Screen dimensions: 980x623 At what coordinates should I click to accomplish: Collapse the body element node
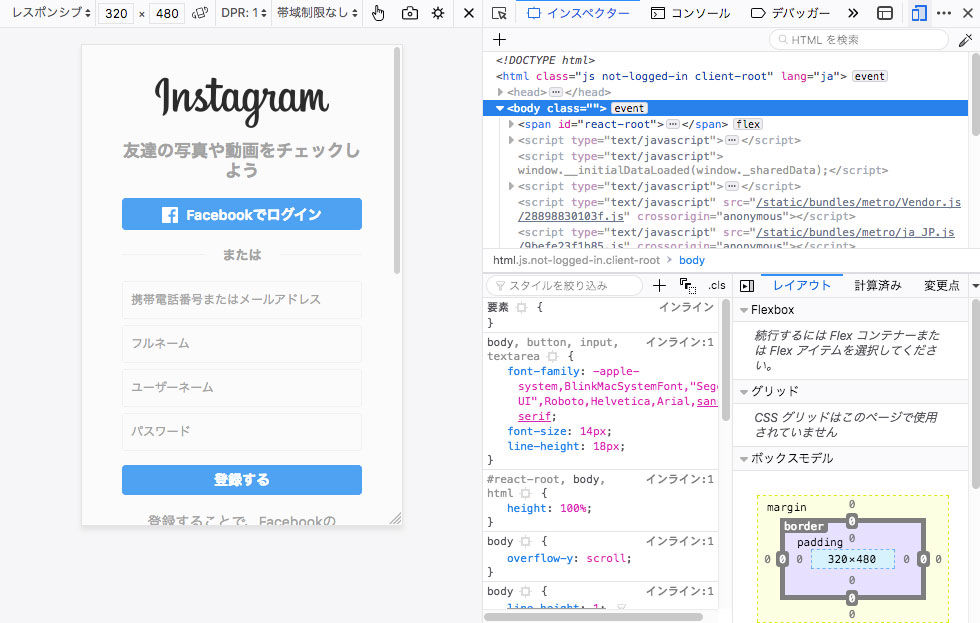click(500, 108)
